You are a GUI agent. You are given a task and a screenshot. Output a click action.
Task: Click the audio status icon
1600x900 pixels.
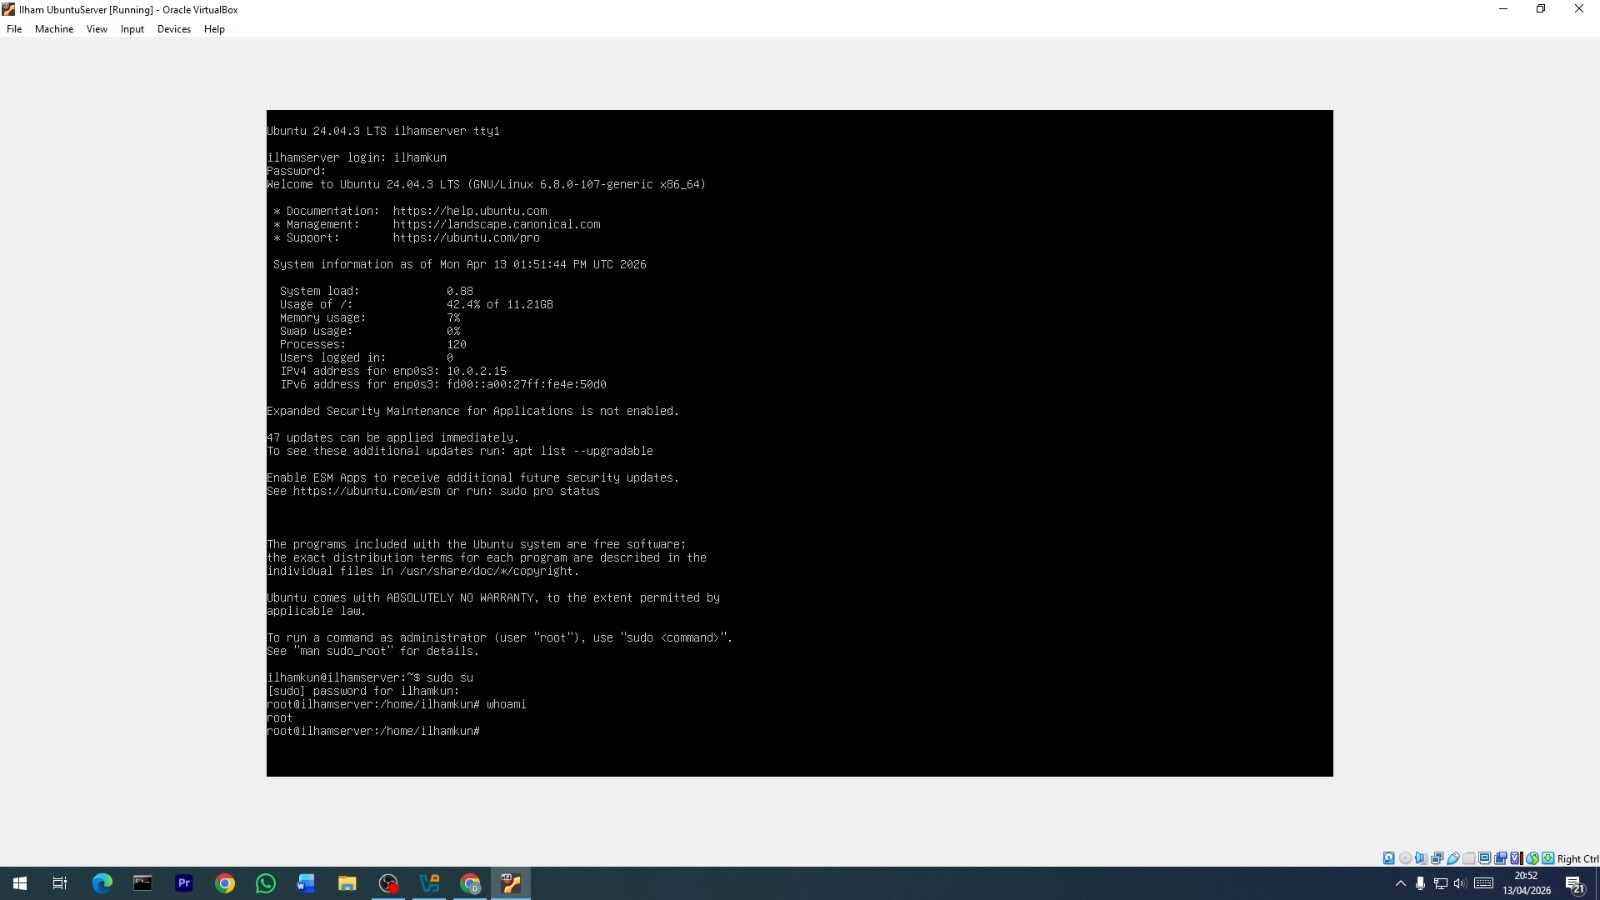tap(1421, 858)
